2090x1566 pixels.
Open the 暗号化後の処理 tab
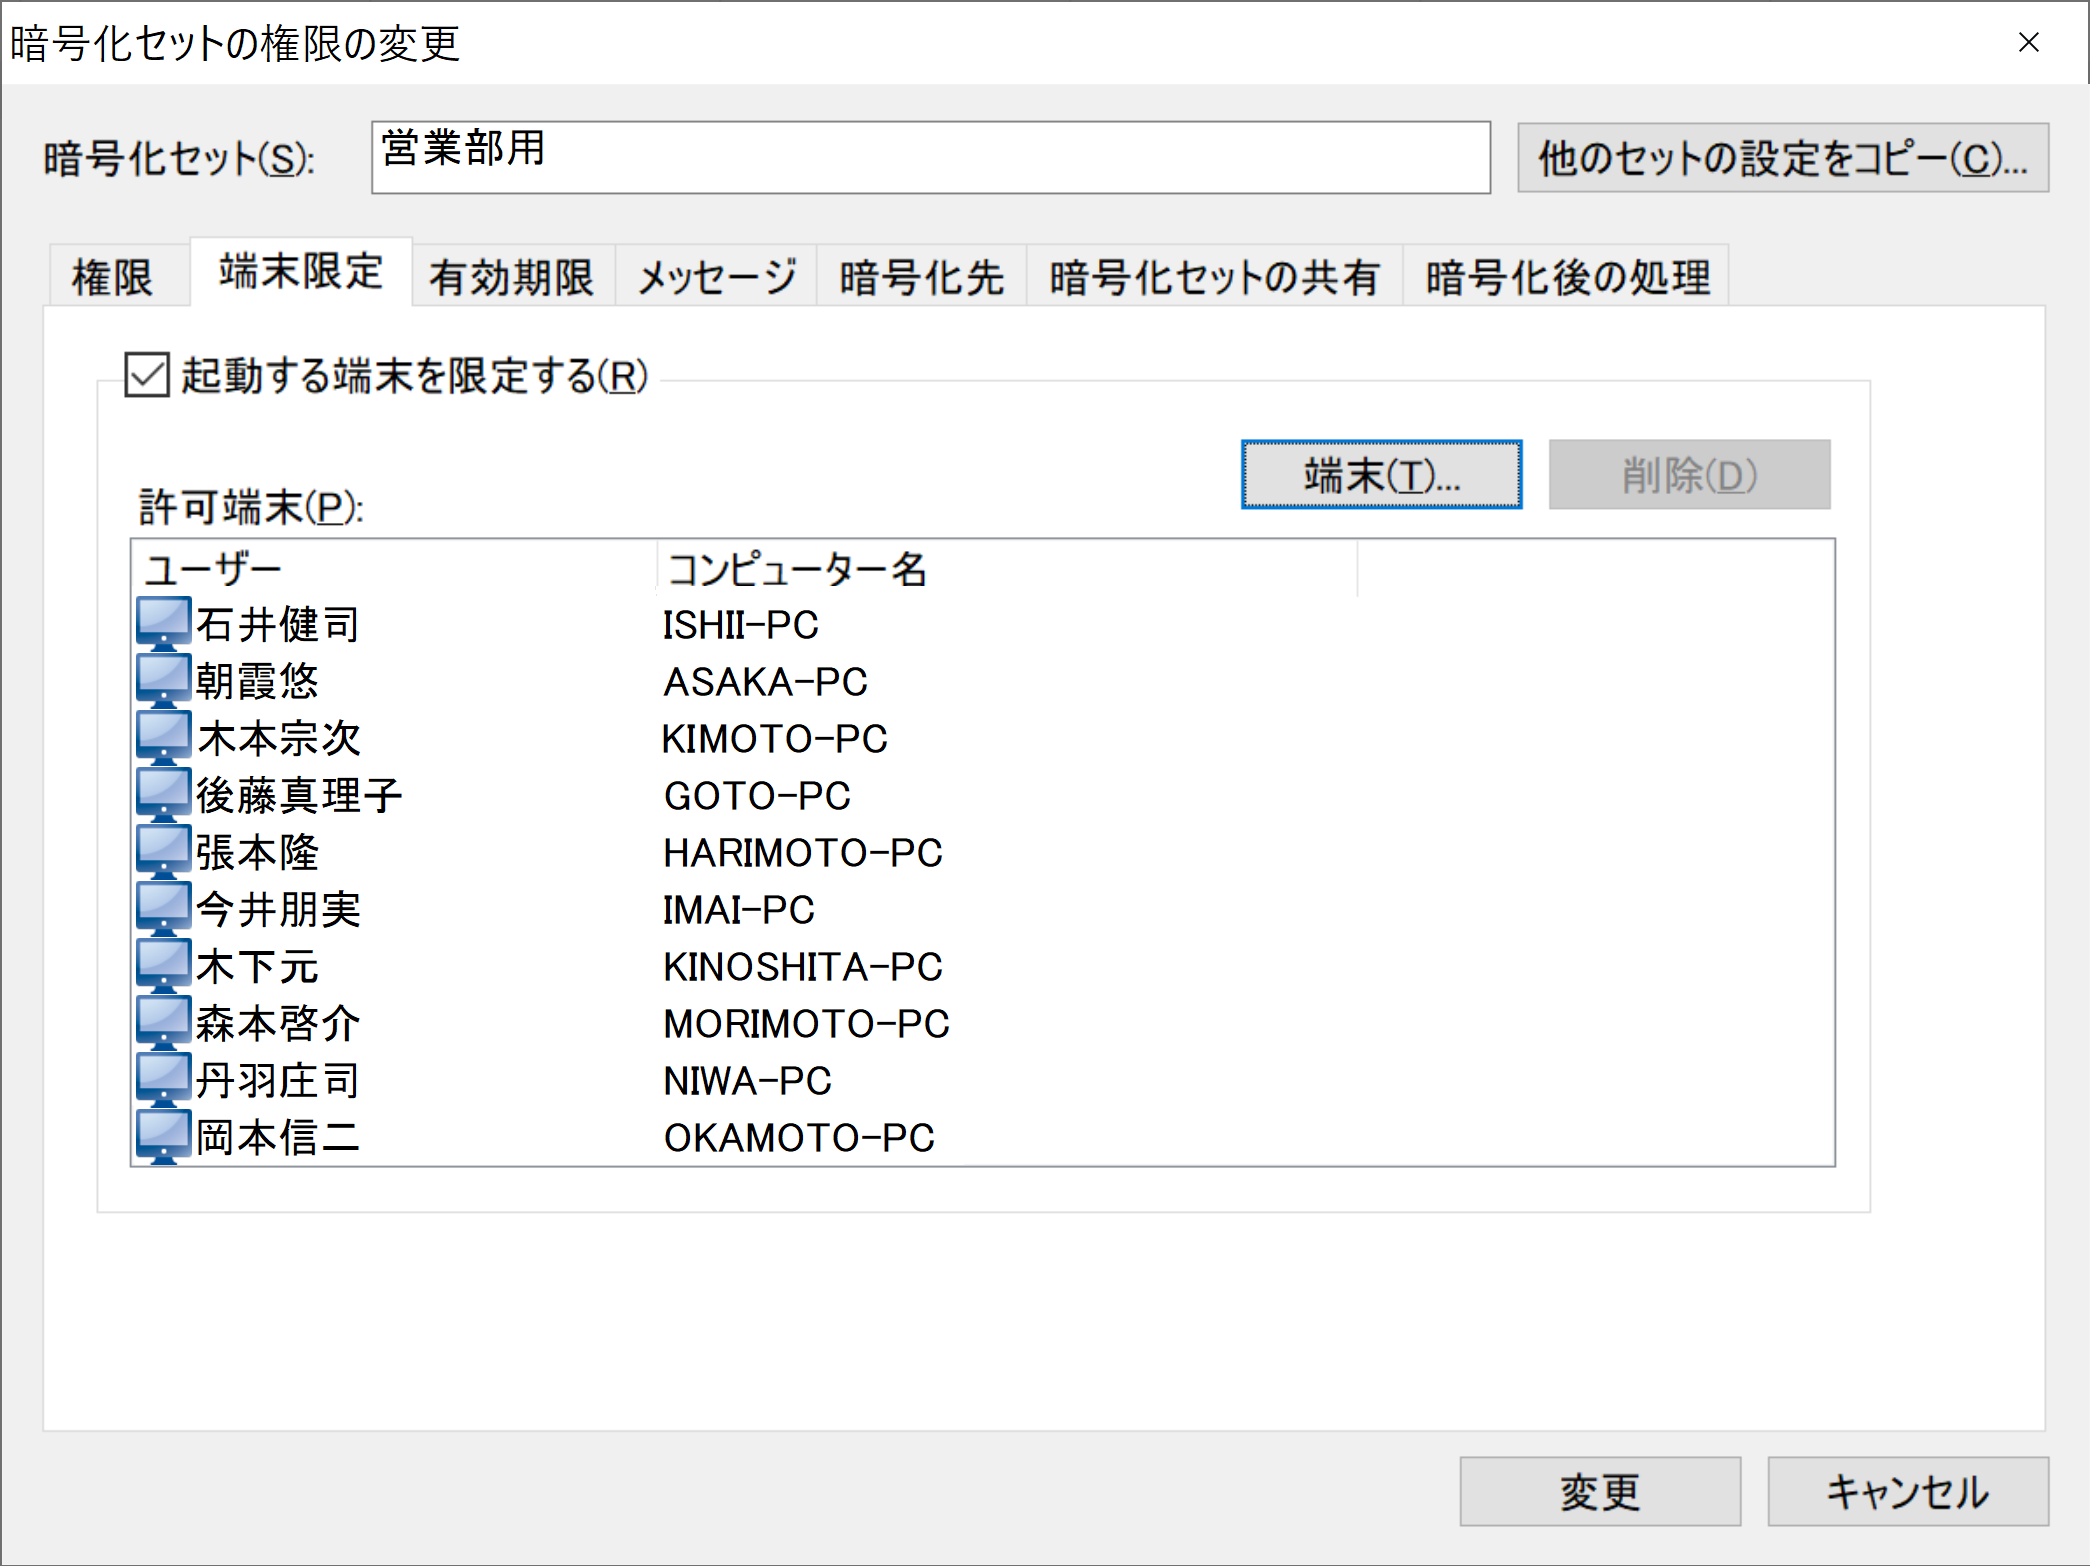tap(1566, 277)
